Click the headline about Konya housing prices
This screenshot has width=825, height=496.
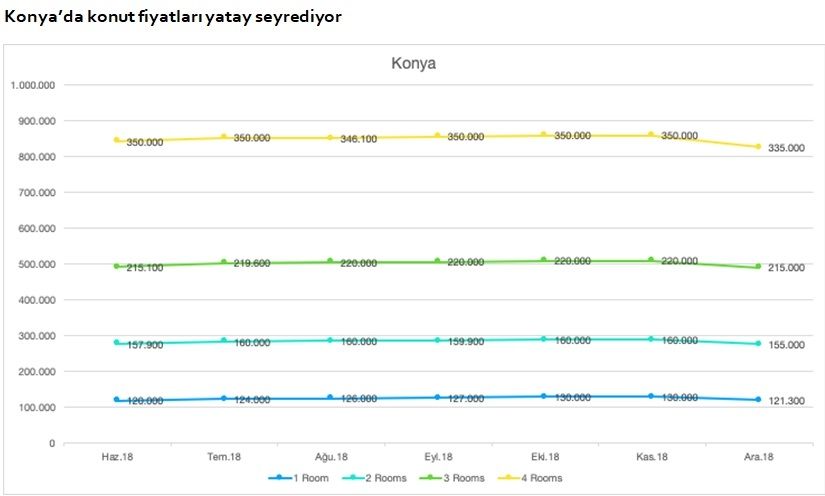click(173, 17)
